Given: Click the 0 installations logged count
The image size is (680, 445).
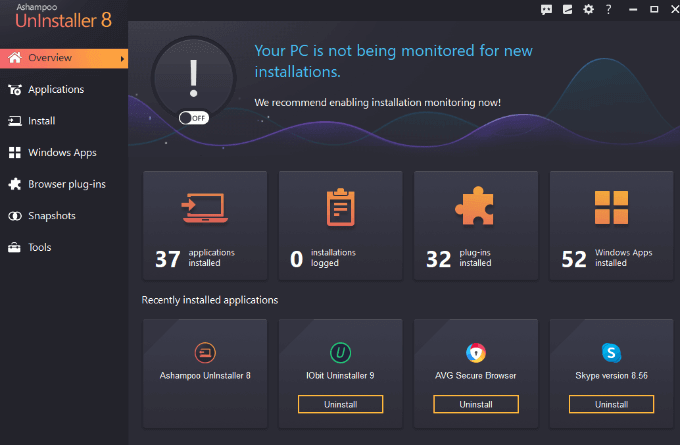Looking at the screenshot, I should click(x=297, y=259).
